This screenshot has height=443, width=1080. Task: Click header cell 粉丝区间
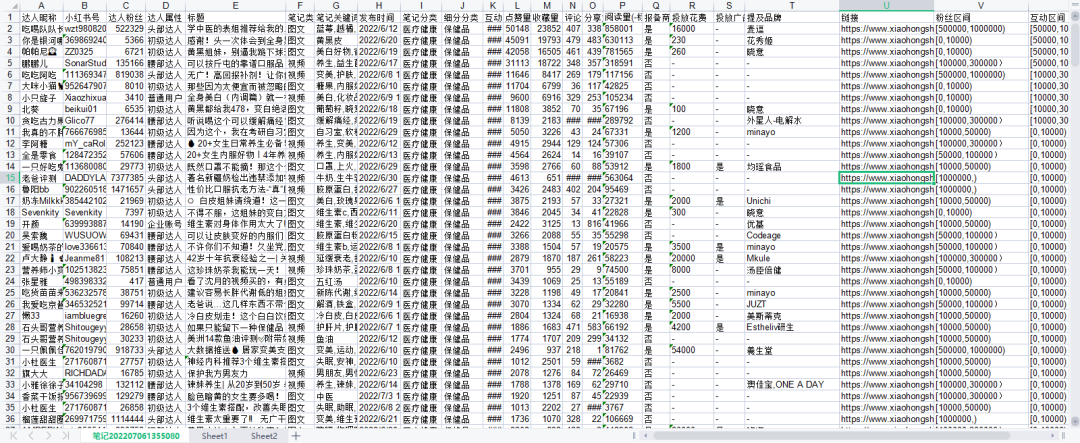[981, 16]
